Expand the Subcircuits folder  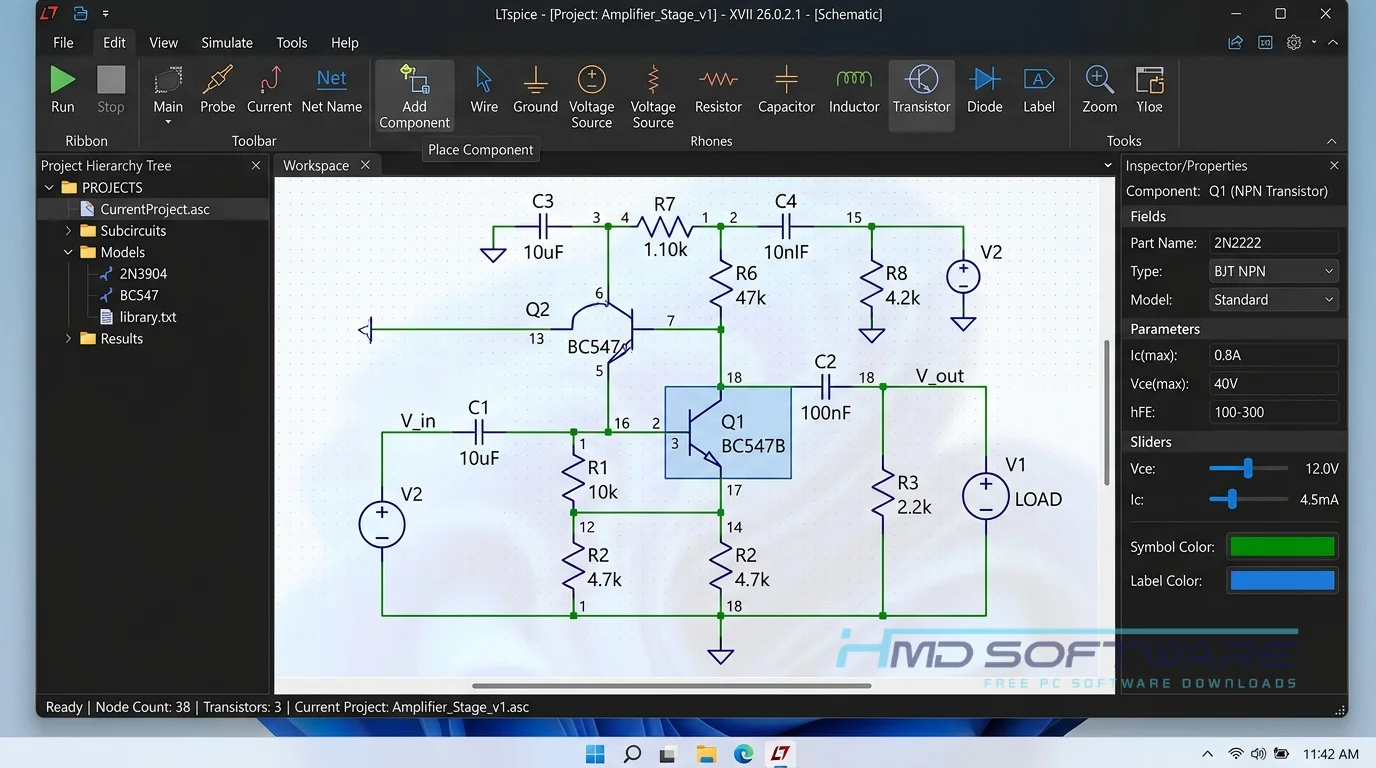(68, 231)
